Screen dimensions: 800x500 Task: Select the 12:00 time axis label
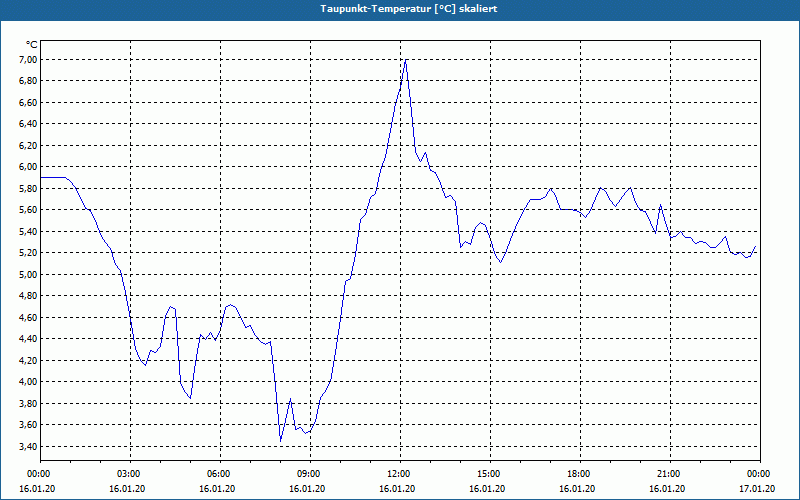click(x=400, y=473)
